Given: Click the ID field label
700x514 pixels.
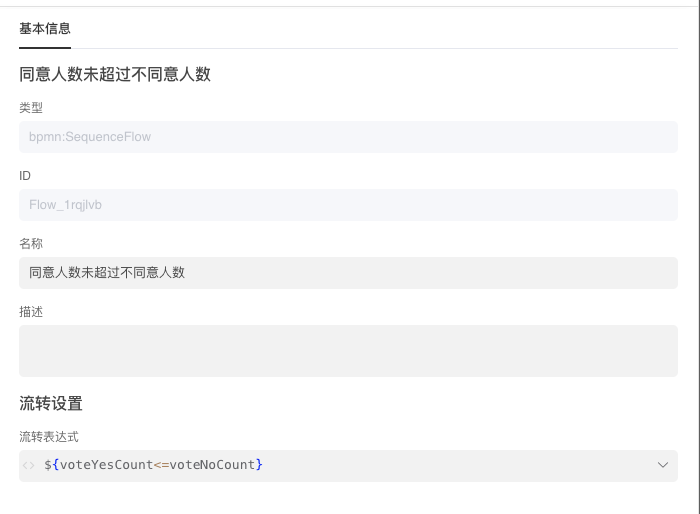Looking at the screenshot, I should point(25,176).
